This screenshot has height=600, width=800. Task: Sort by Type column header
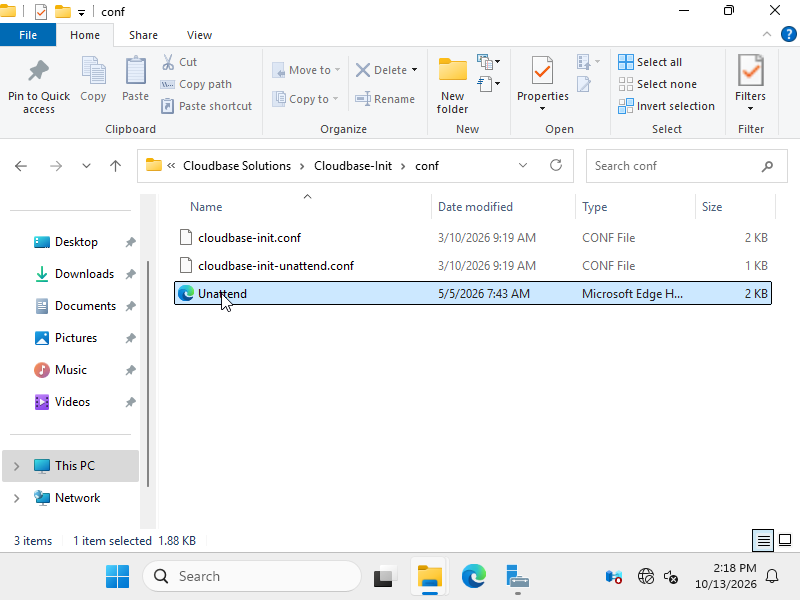coord(594,207)
